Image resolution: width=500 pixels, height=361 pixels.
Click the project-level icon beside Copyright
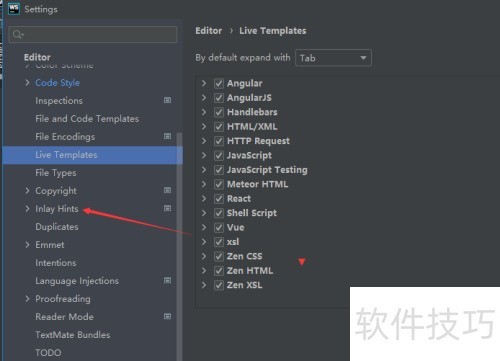point(168,190)
